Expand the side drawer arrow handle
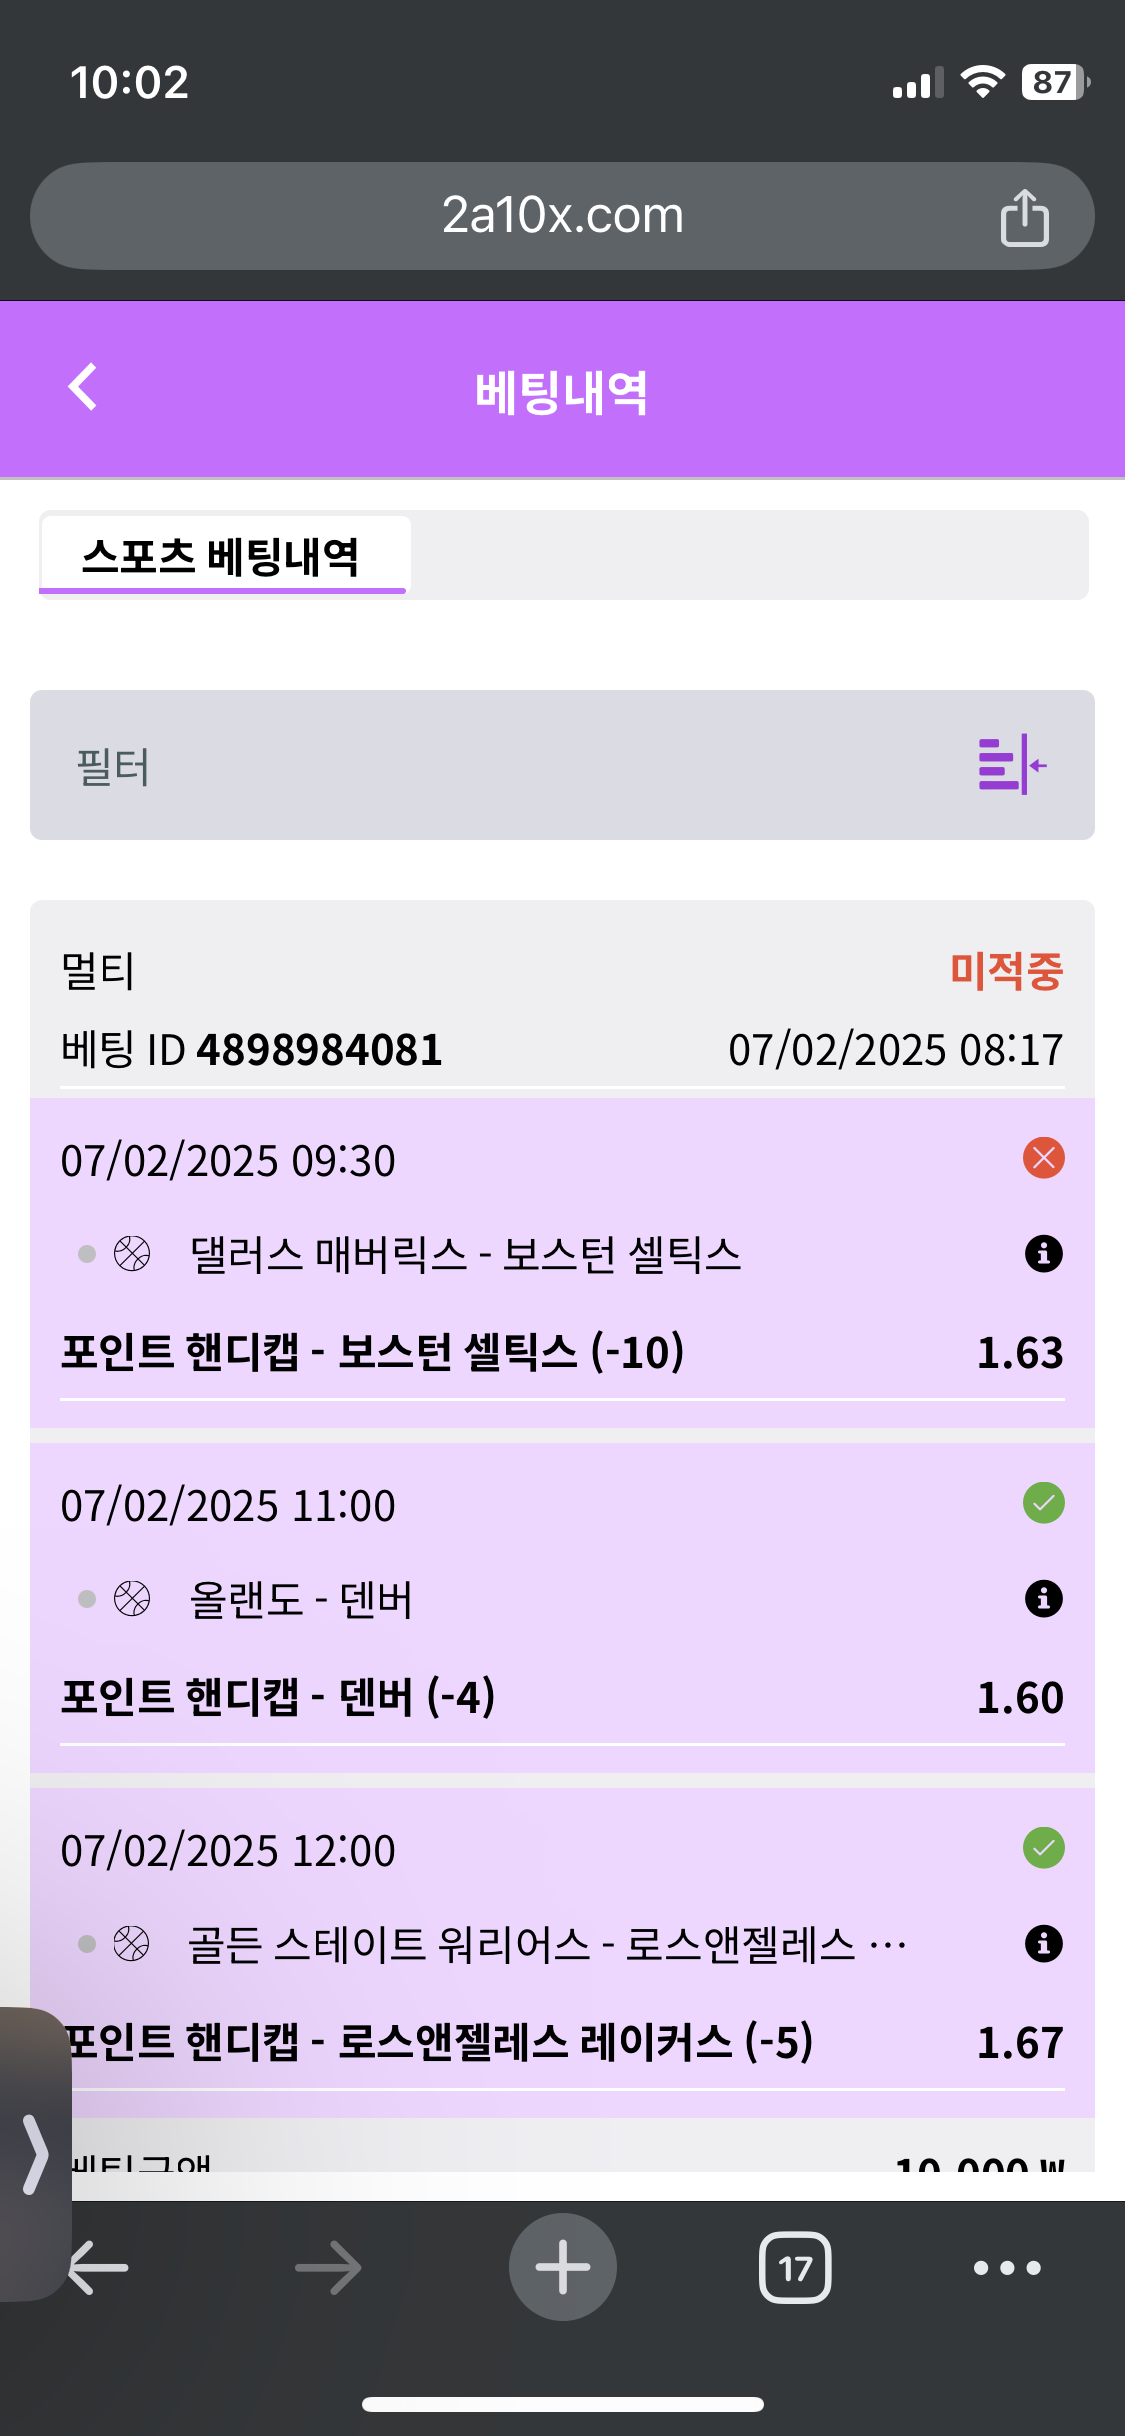The width and height of the screenshot is (1125, 2436). point(35,2153)
